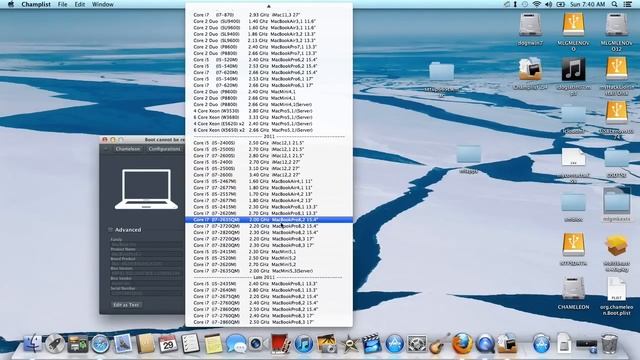Launch Launchpad rocket icon in dock

55,343
